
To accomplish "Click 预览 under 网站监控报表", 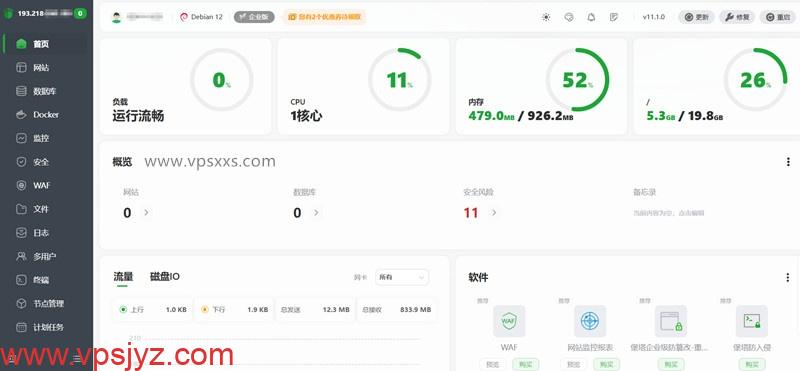I will (x=573, y=364).
